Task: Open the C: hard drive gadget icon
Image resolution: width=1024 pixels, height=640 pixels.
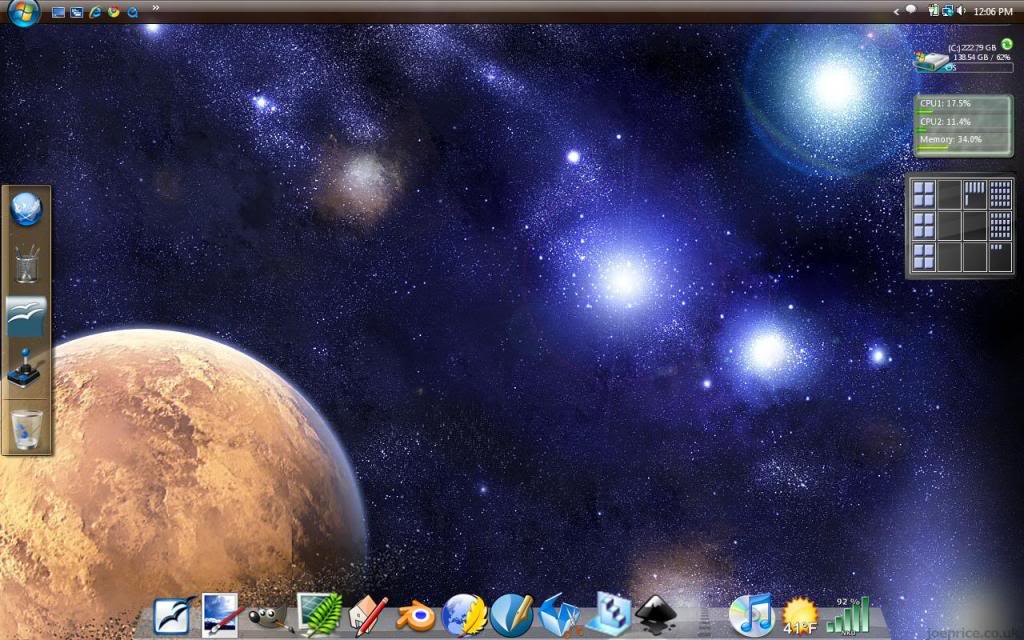Action: 932,60
